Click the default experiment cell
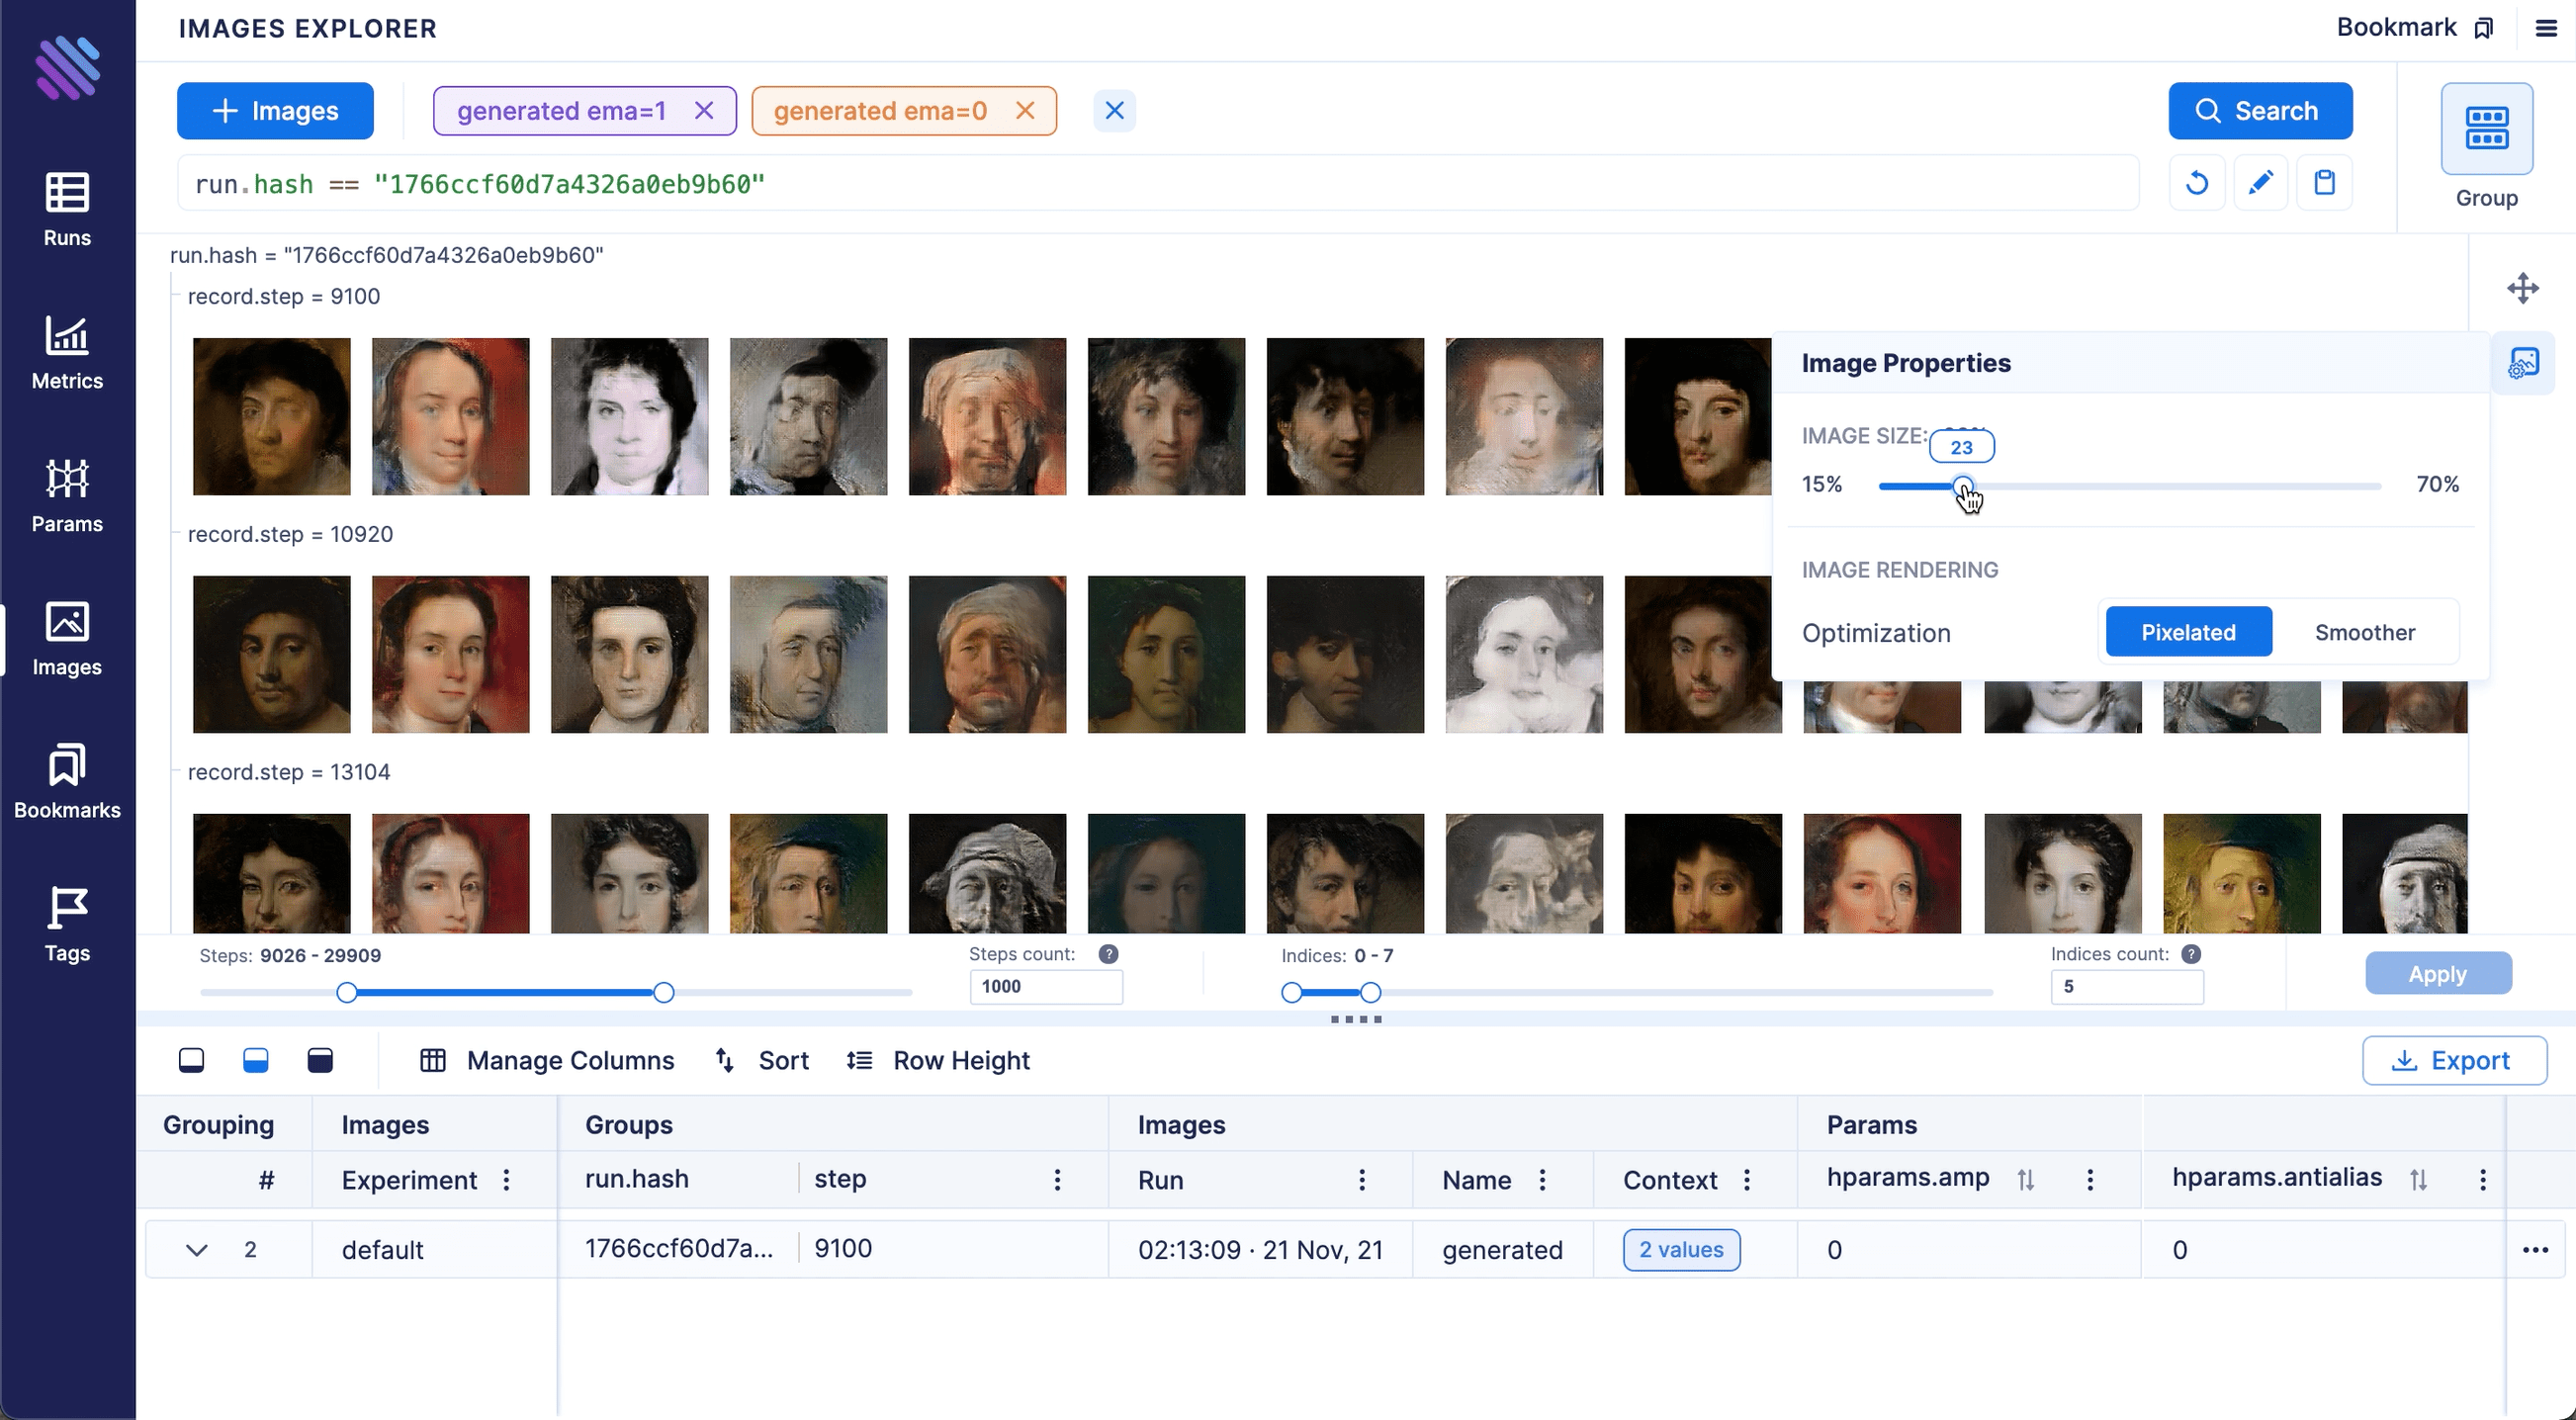2576x1420 pixels. (x=383, y=1251)
